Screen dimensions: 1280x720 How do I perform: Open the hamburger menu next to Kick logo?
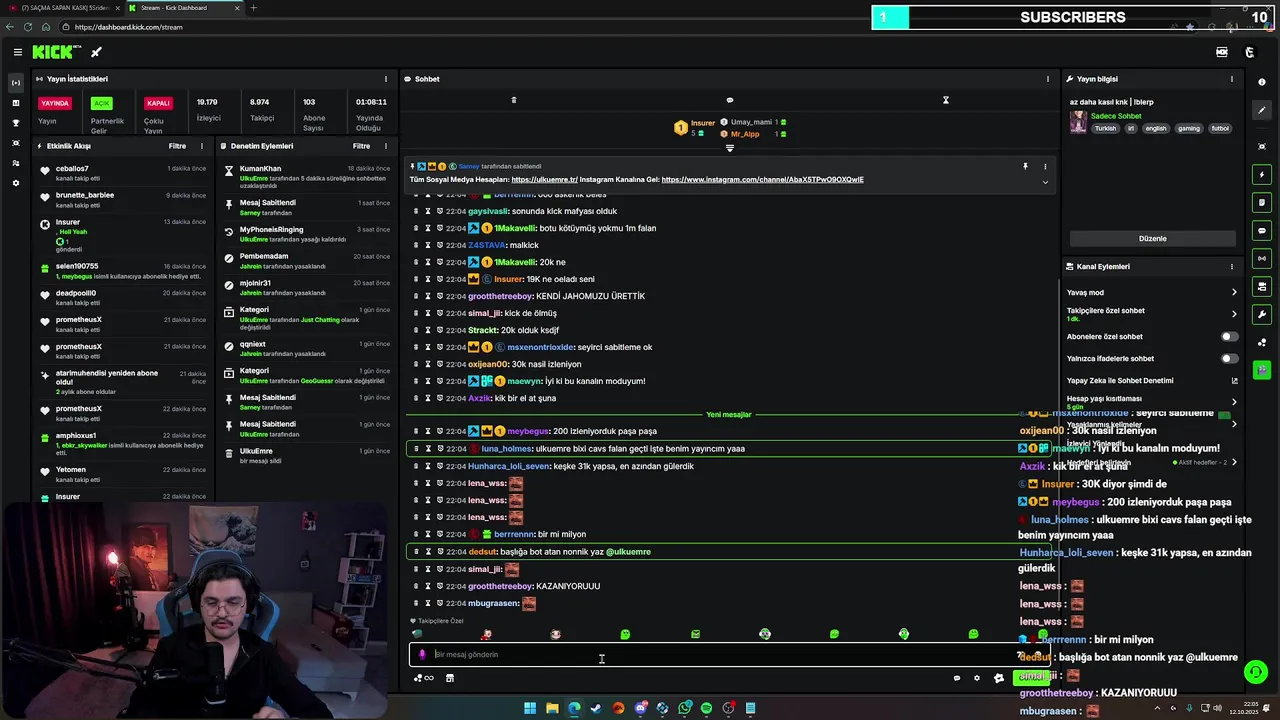pos(17,52)
